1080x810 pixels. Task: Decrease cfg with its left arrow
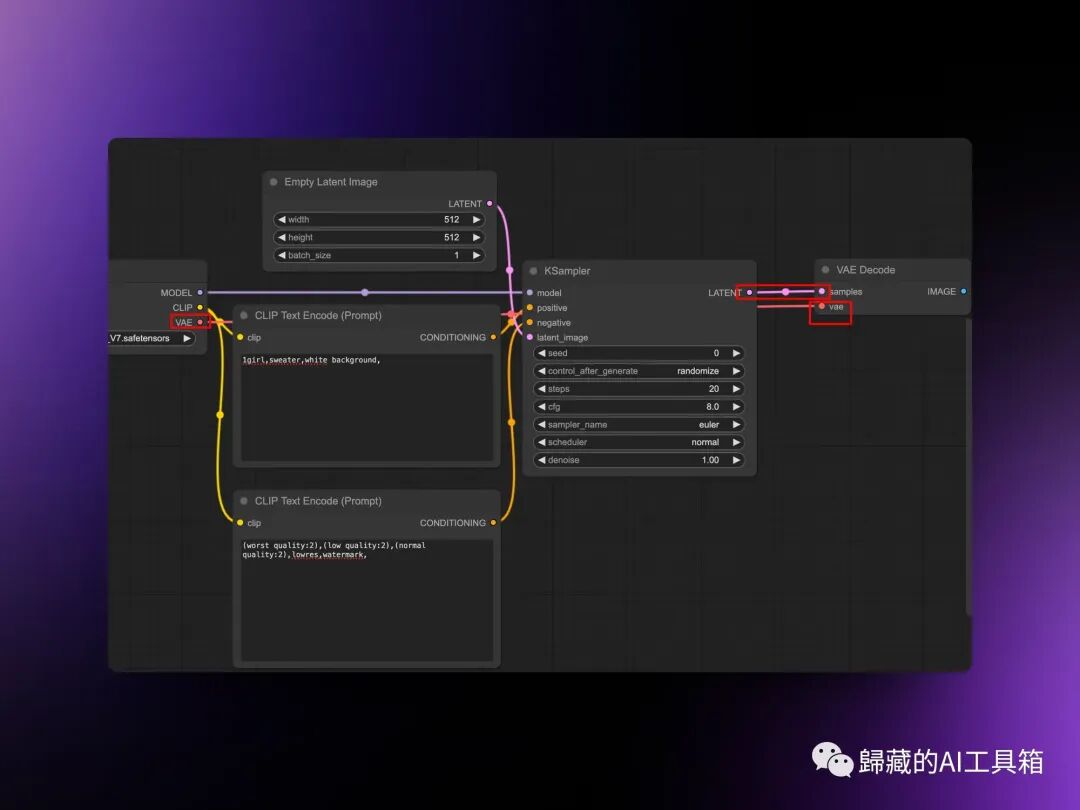click(x=541, y=407)
